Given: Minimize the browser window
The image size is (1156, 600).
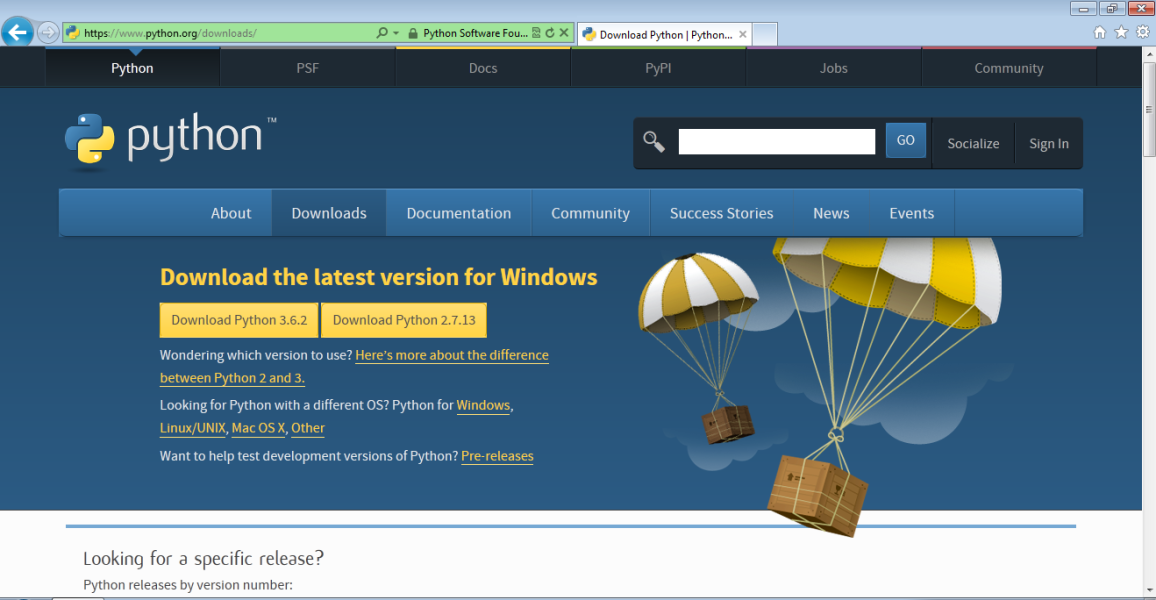Looking at the screenshot, I should [1083, 8].
